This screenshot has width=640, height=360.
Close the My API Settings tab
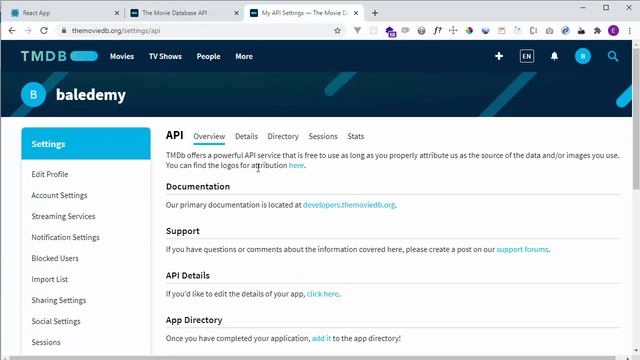[x=356, y=13]
